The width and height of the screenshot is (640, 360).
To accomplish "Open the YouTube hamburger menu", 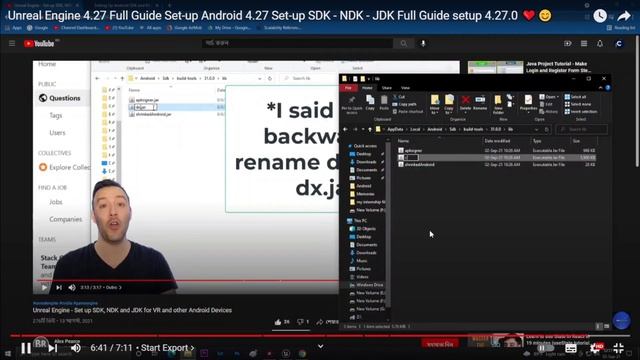I will 12,43.
